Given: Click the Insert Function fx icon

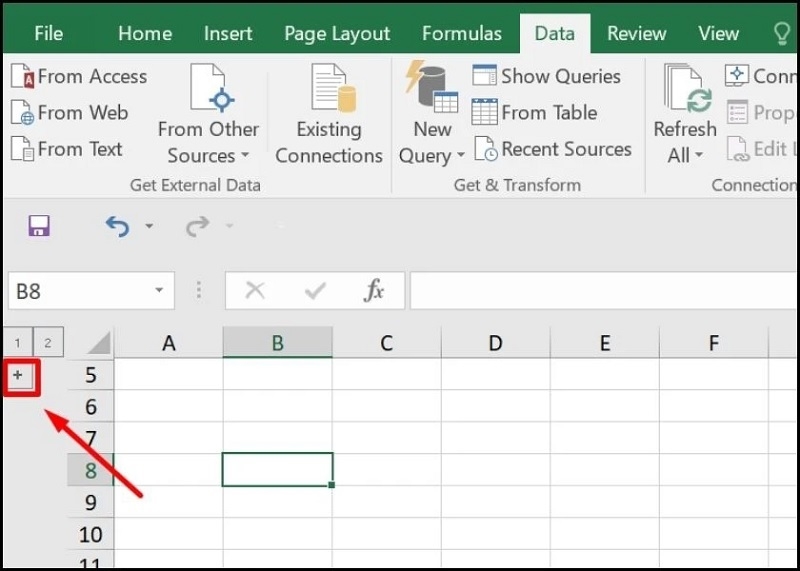Looking at the screenshot, I should click(x=374, y=291).
